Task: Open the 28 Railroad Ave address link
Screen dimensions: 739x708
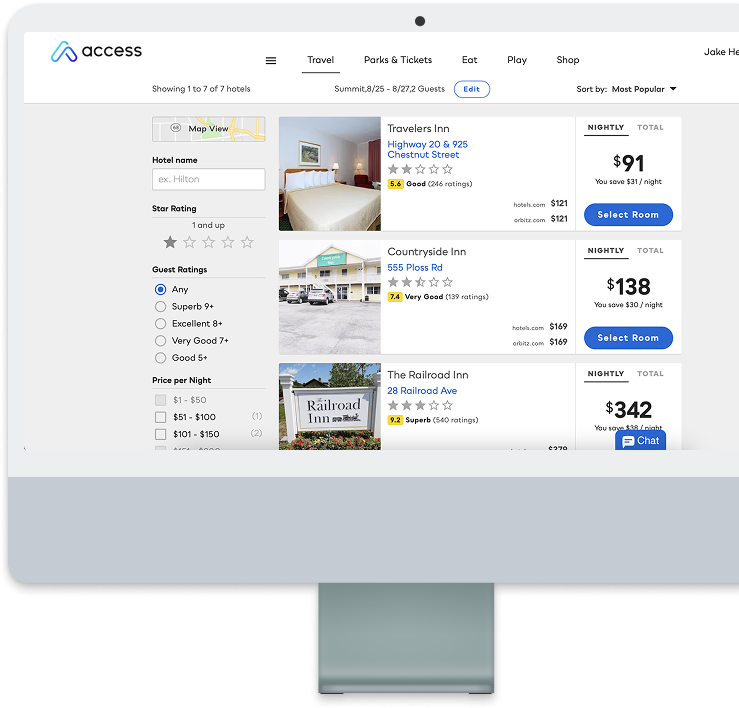Action: [422, 390]
